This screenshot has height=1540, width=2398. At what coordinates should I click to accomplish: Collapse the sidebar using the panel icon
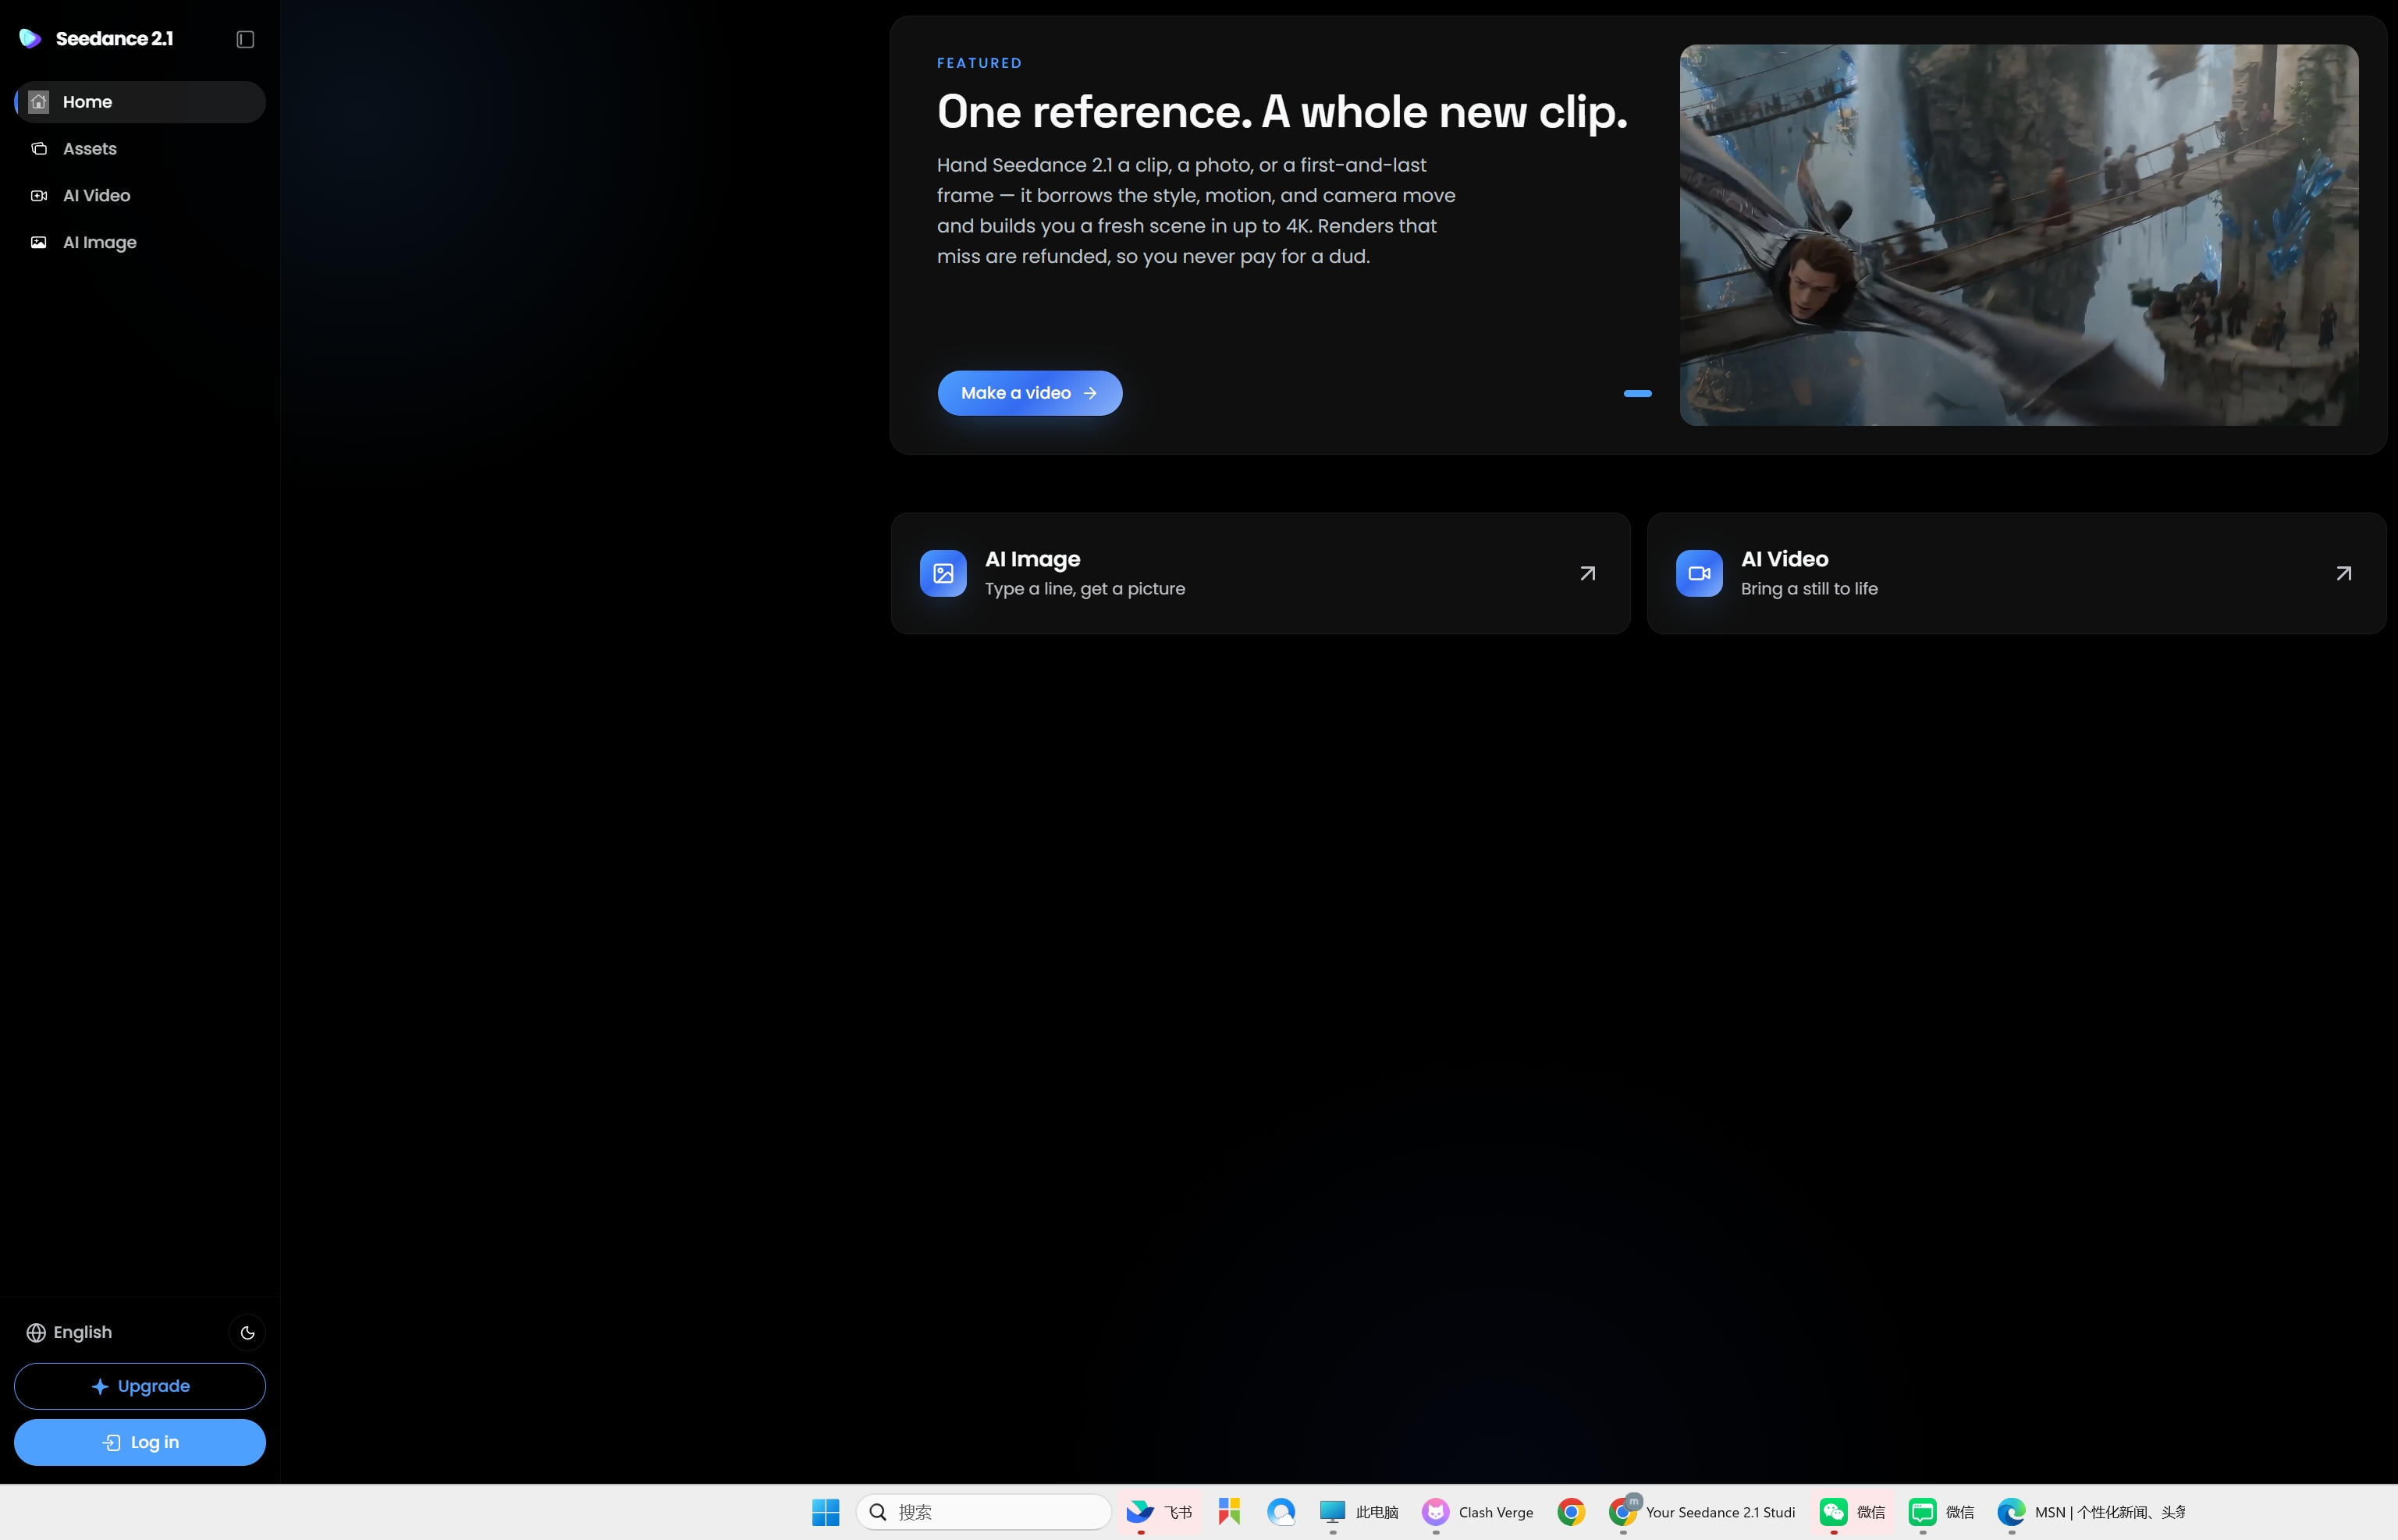245,39
